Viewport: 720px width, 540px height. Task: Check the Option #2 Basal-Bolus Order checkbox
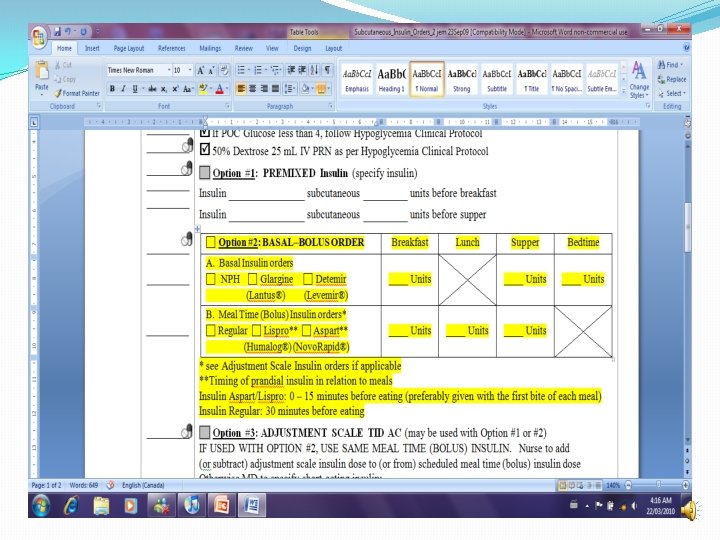[210, 242]
